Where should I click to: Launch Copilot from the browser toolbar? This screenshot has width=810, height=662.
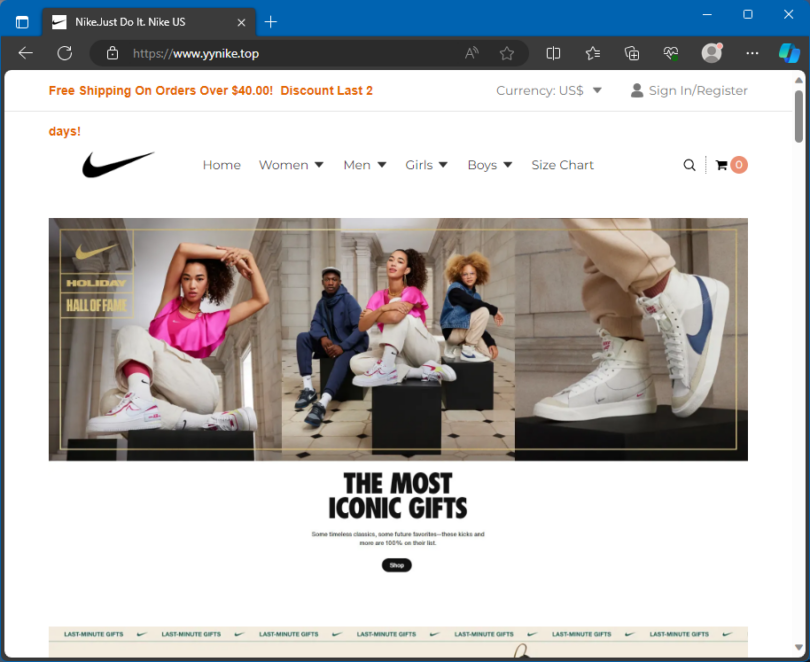pyautogui.click(x=789, y=53)
